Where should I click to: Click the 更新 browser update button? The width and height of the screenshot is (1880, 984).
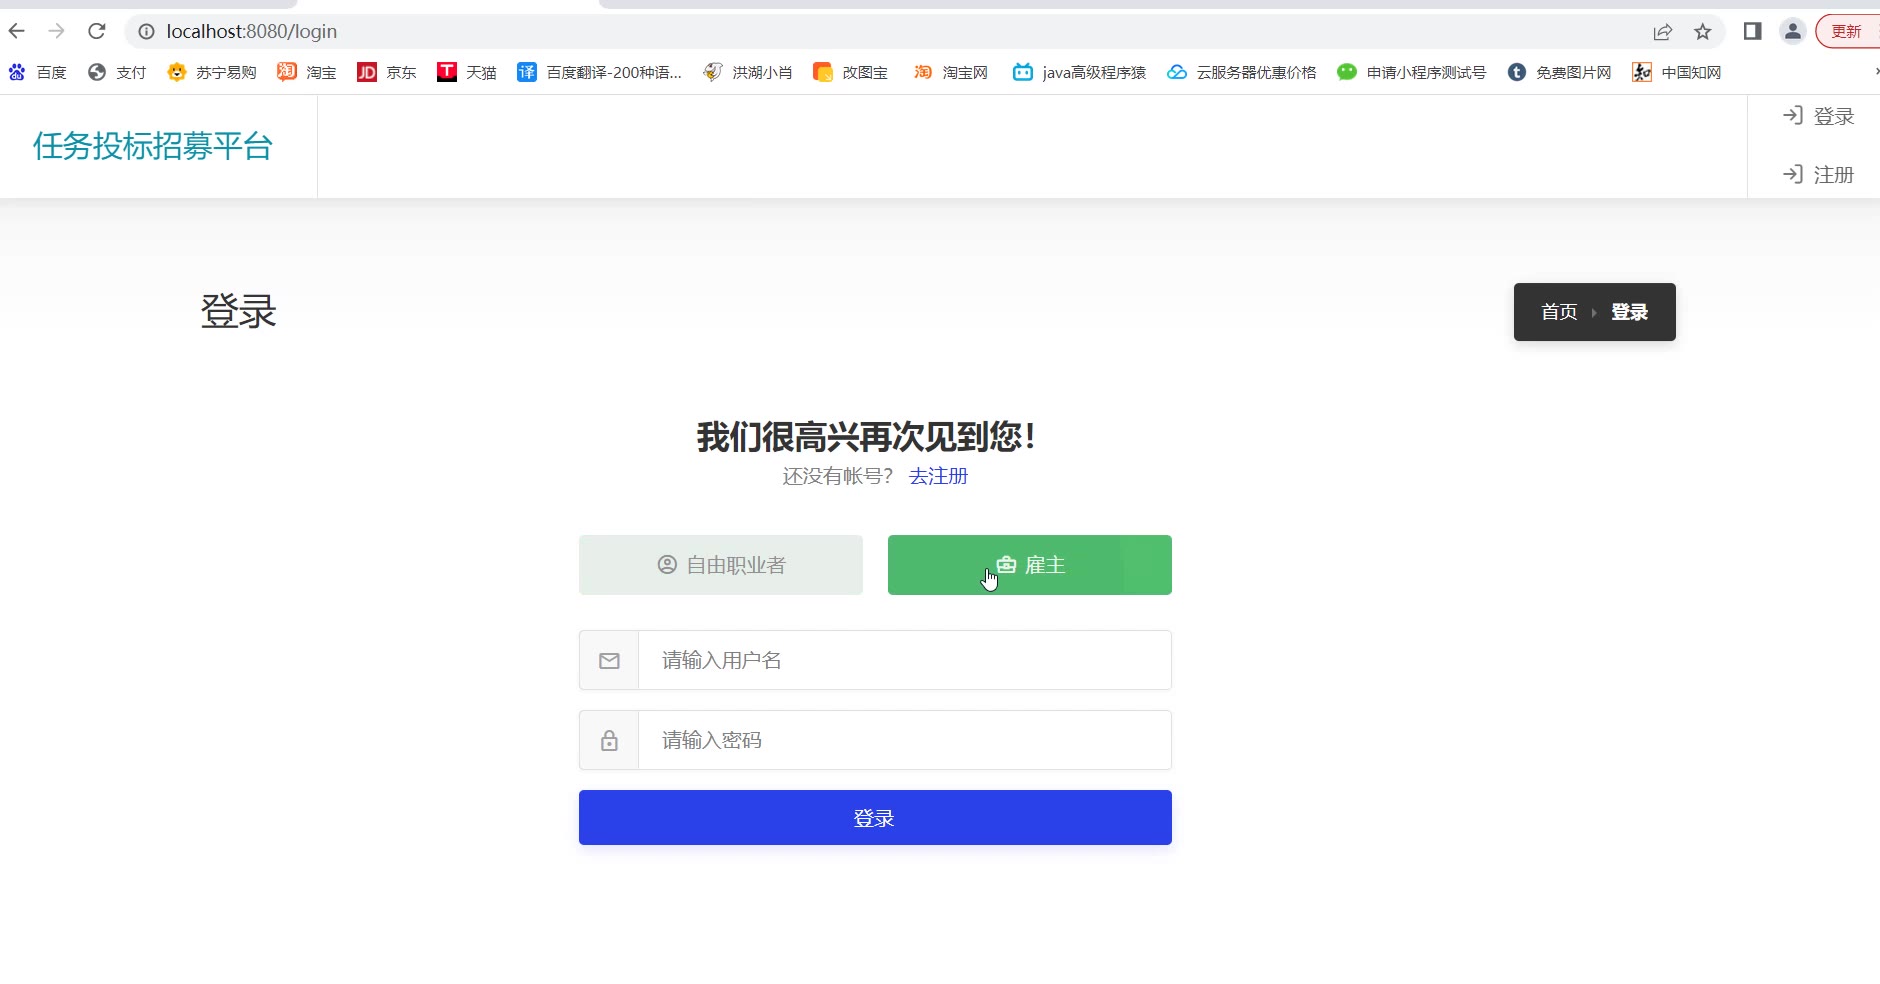pyautogui.click(x=1847, y=32)
